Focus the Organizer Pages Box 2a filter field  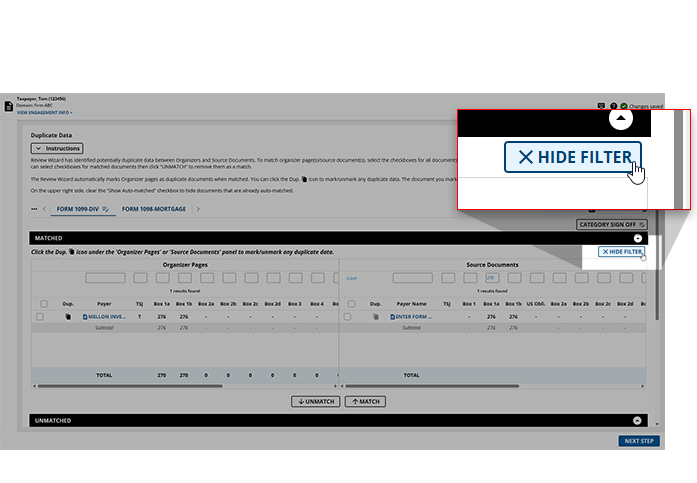click(x=207, y=278)
